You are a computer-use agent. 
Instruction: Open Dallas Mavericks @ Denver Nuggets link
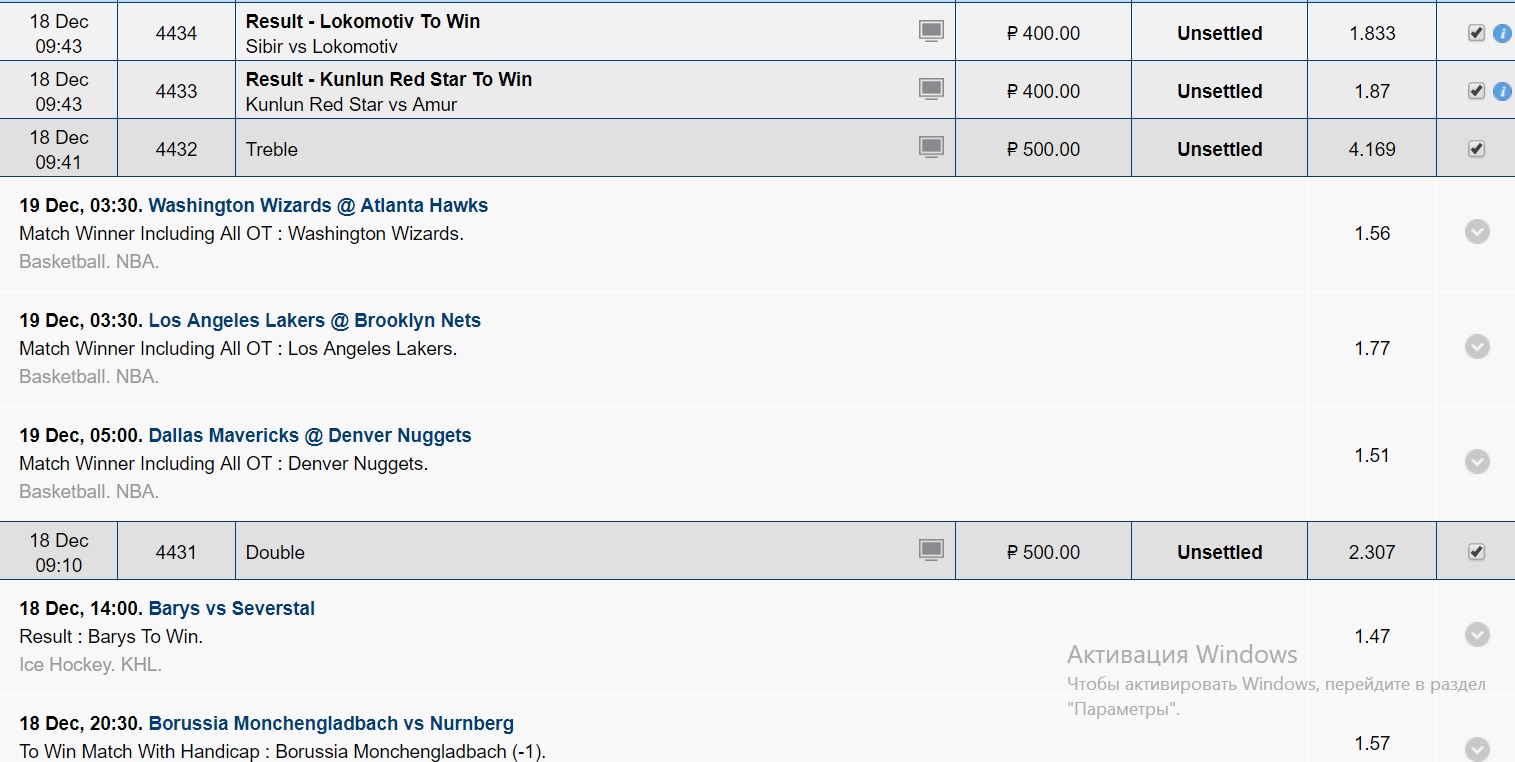[x=310, y=435]
